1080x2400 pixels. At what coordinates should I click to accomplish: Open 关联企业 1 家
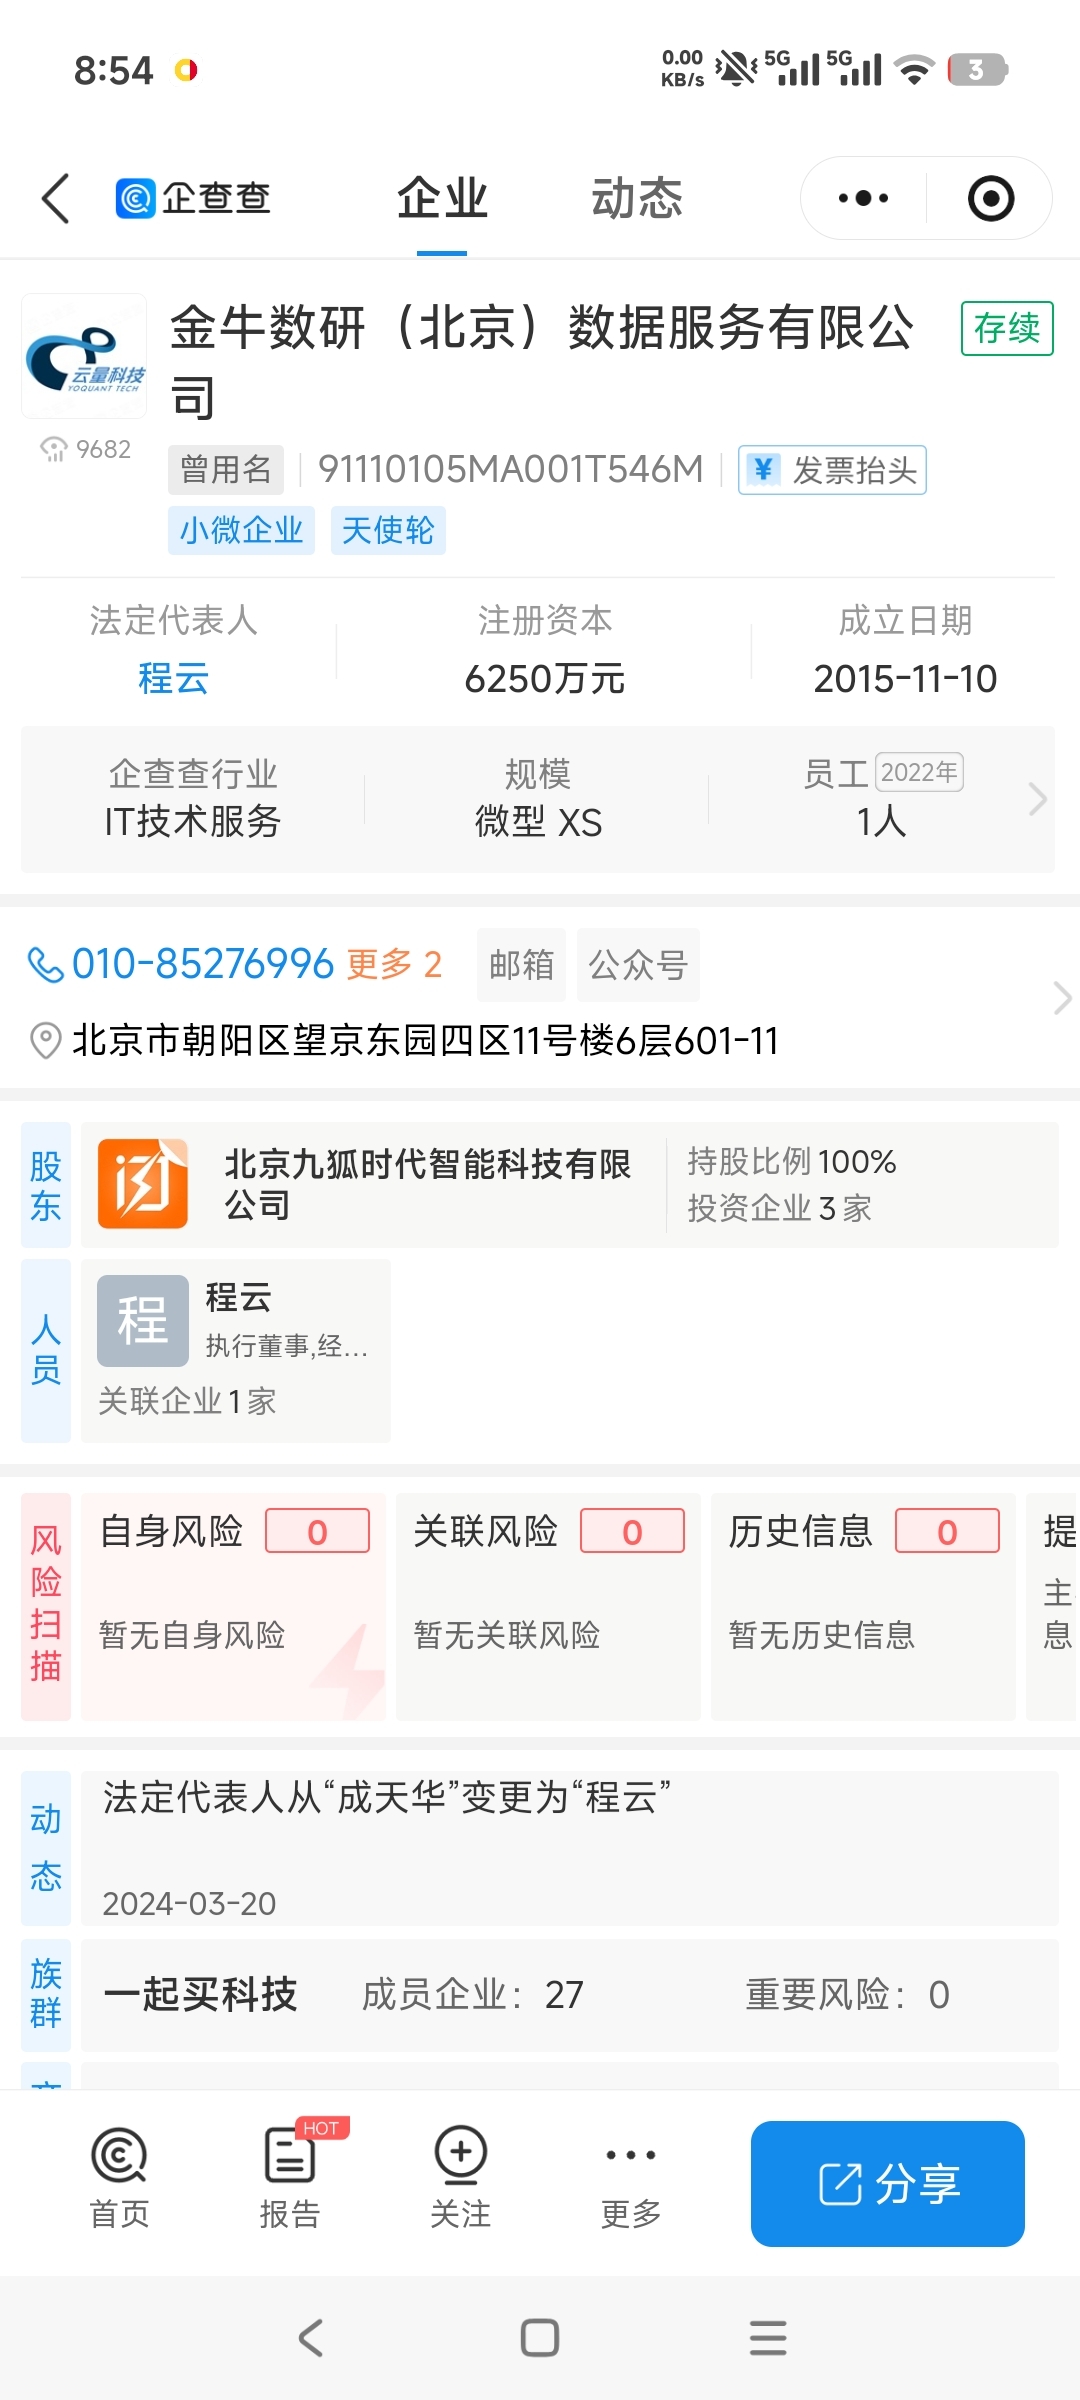click(187, 1401)
